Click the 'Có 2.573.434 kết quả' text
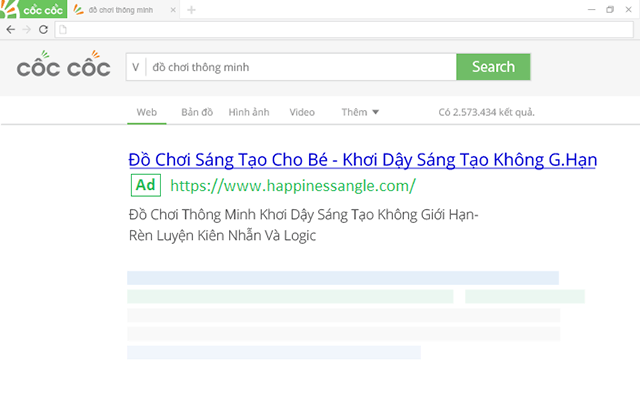 [487, 112]
